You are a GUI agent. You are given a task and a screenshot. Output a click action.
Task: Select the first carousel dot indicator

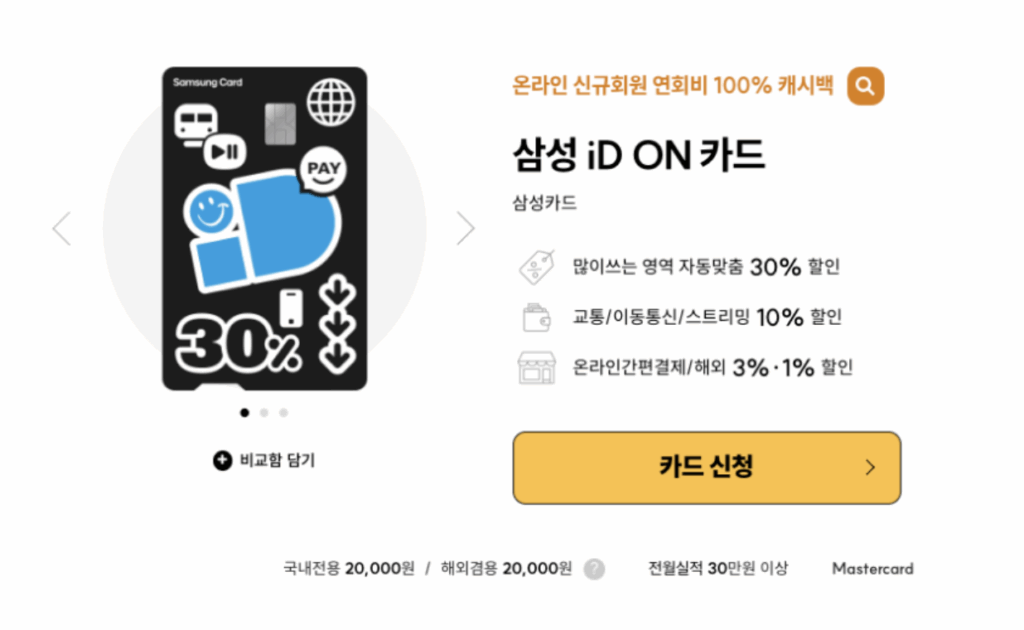tap(244, 413)
